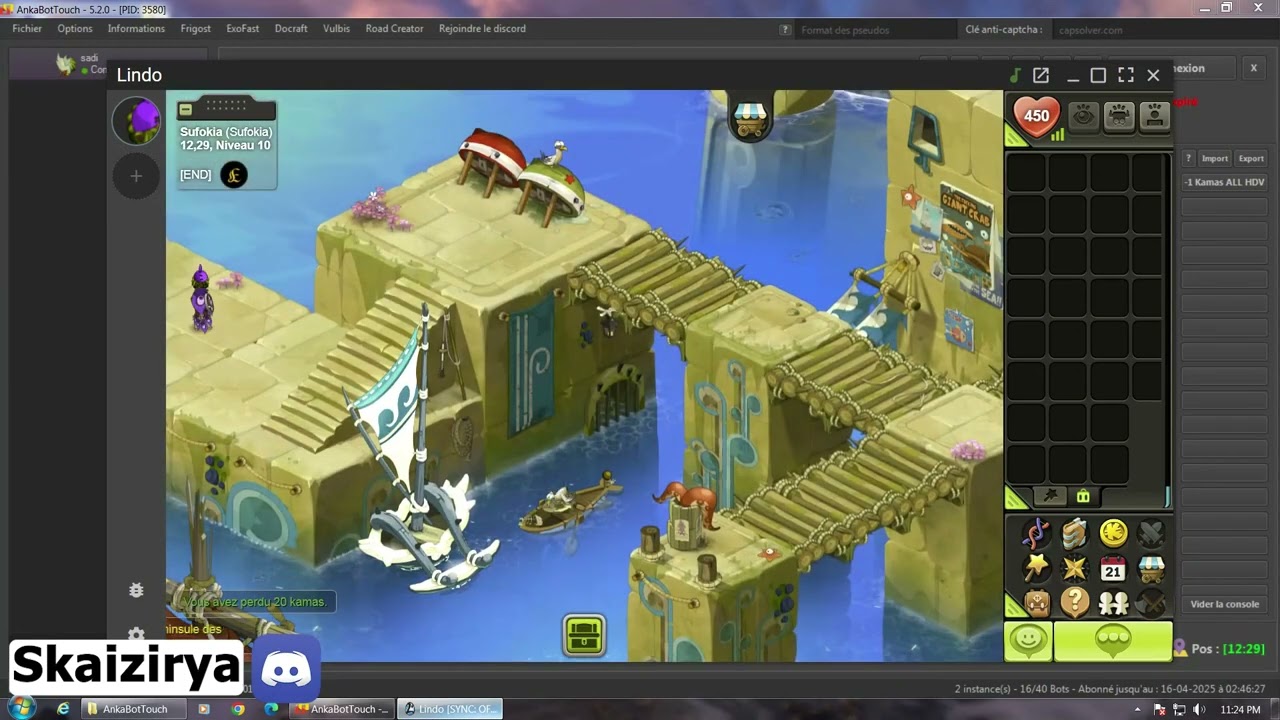The image size is (1280, 720).
Task: Expand the green triangle beside shortcut tabs
Action: click(1015, 498)
